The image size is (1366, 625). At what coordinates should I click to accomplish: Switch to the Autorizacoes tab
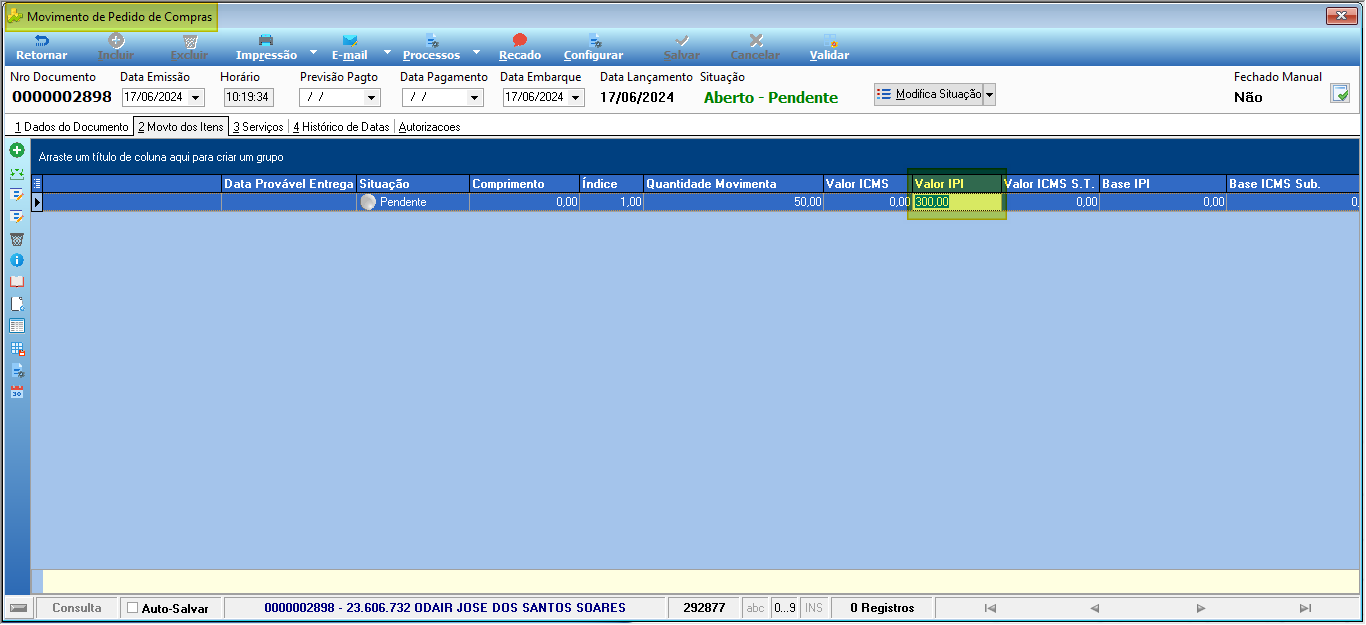tap(429, 127)
